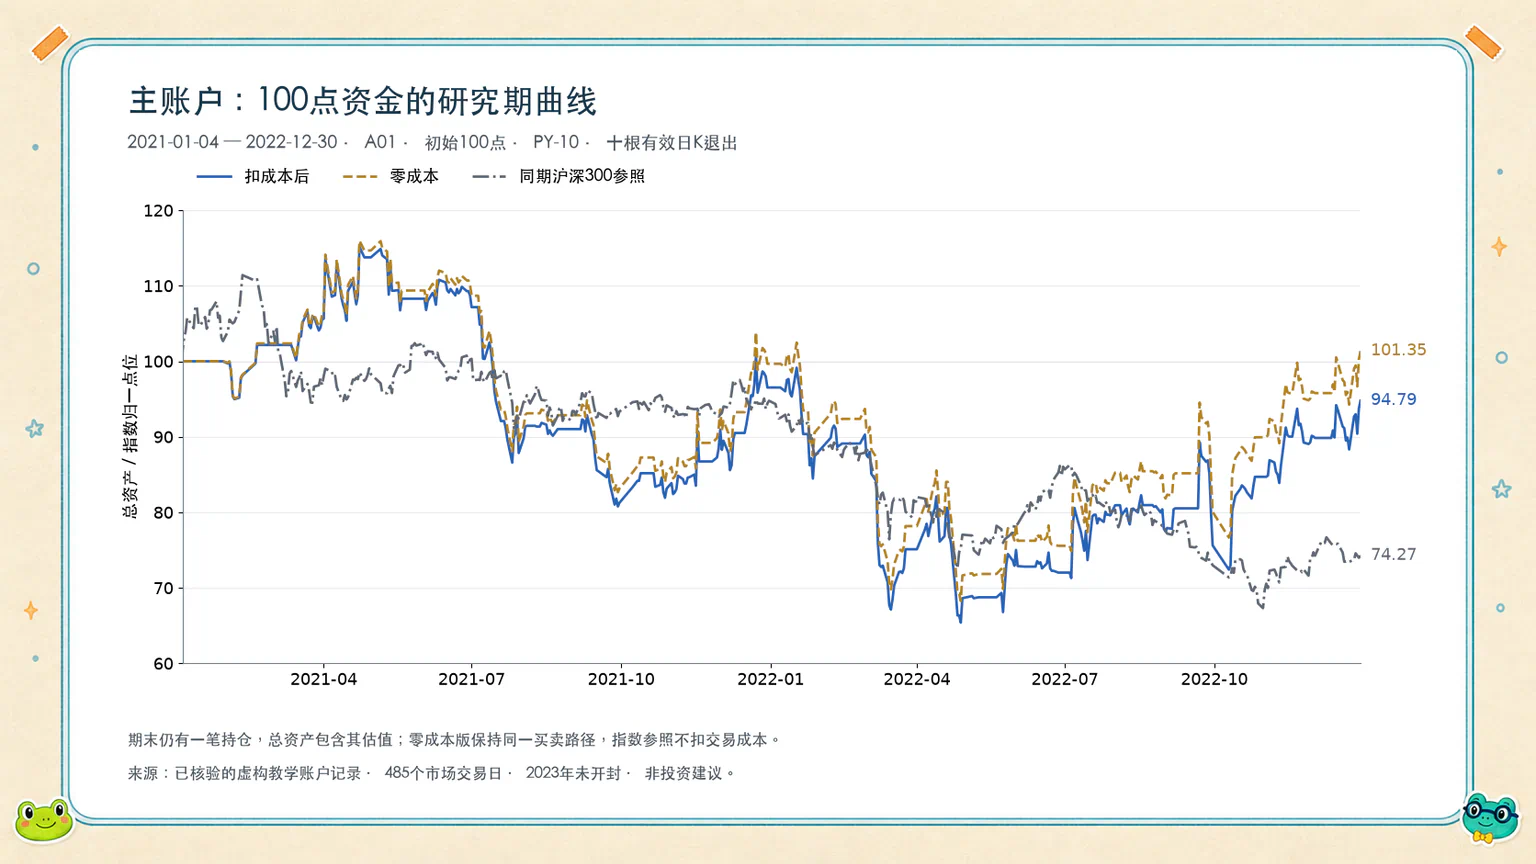Click the end value label 101.35
The image size is (1536, 864).
click(x=1398, y=349)
